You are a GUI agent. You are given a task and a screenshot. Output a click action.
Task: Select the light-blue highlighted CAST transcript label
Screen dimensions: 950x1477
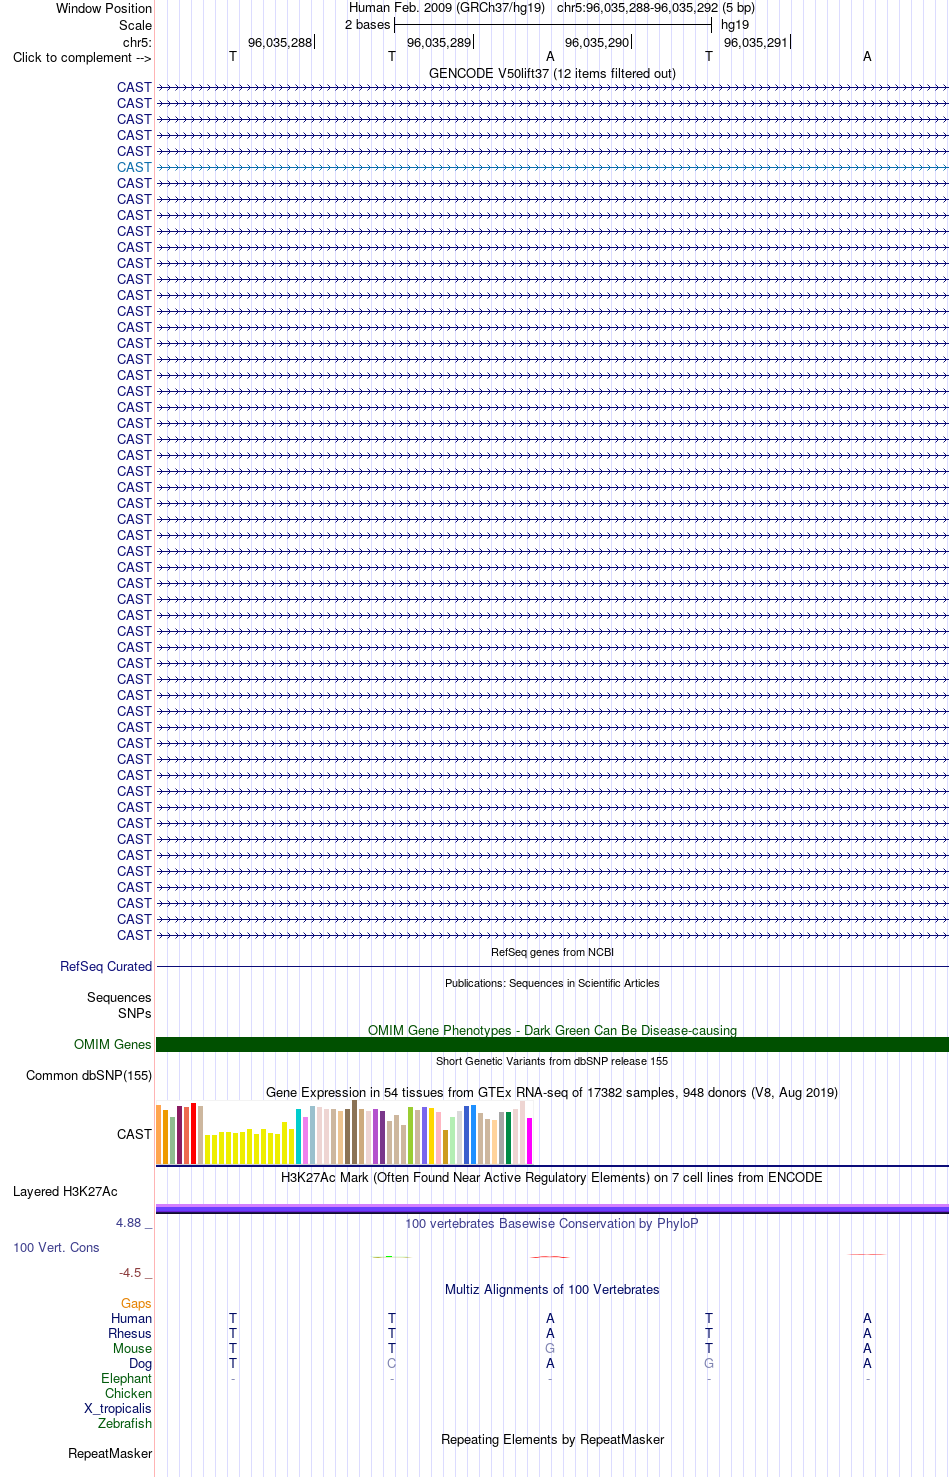tap(134, 167)
